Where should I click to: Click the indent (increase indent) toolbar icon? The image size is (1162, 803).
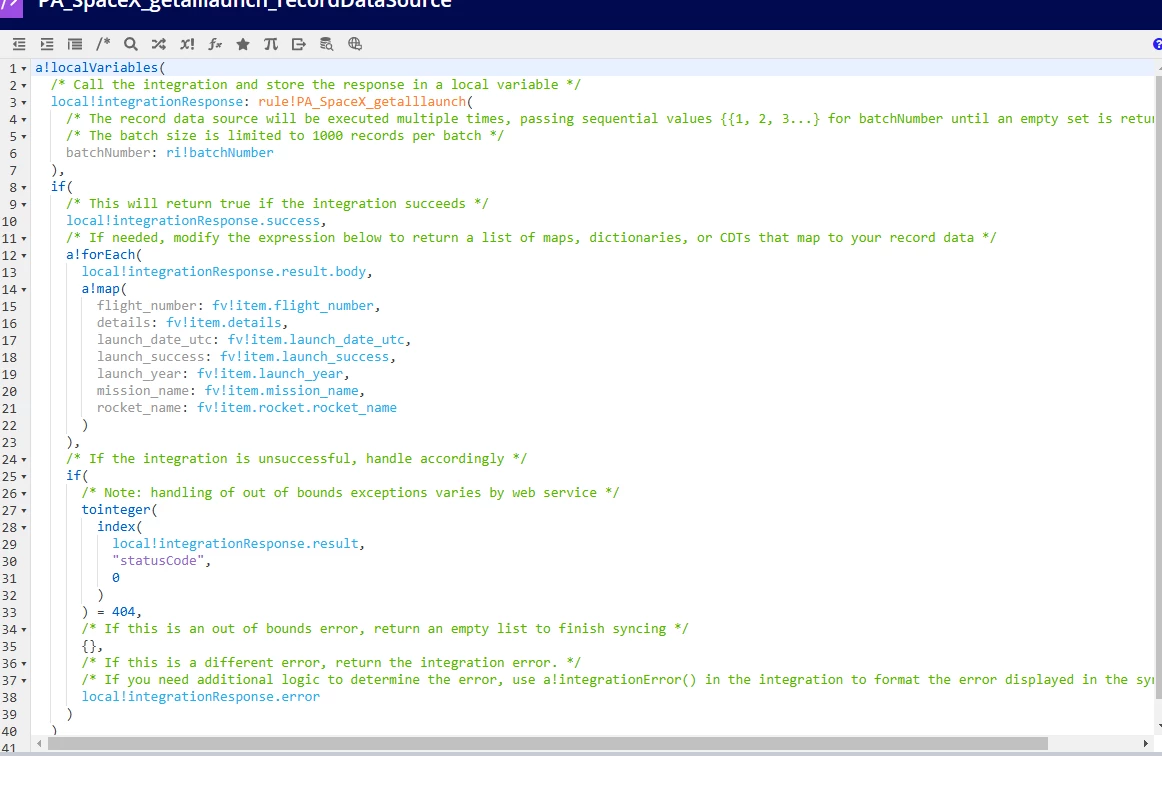tap(47, 44)
